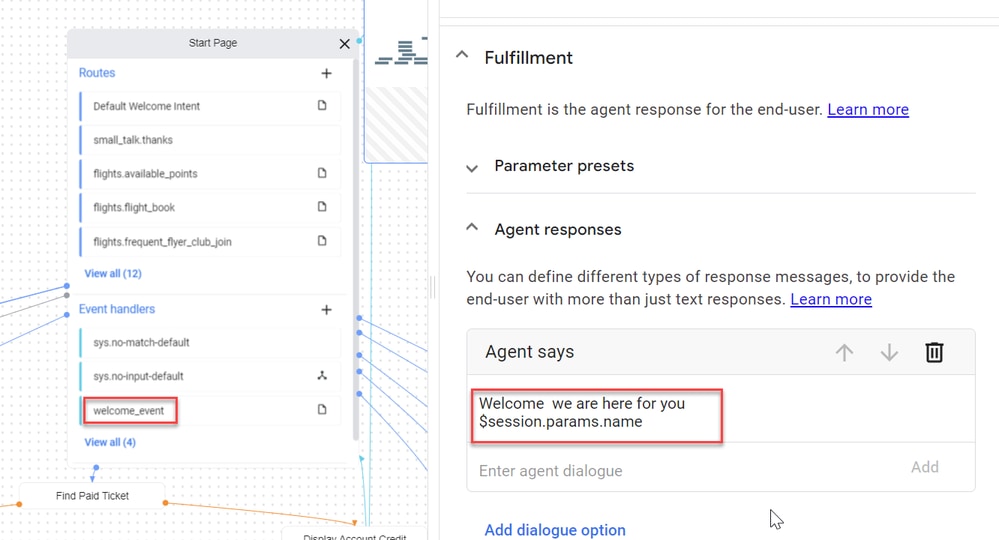Open View all (12) routes link

[113, 273]
